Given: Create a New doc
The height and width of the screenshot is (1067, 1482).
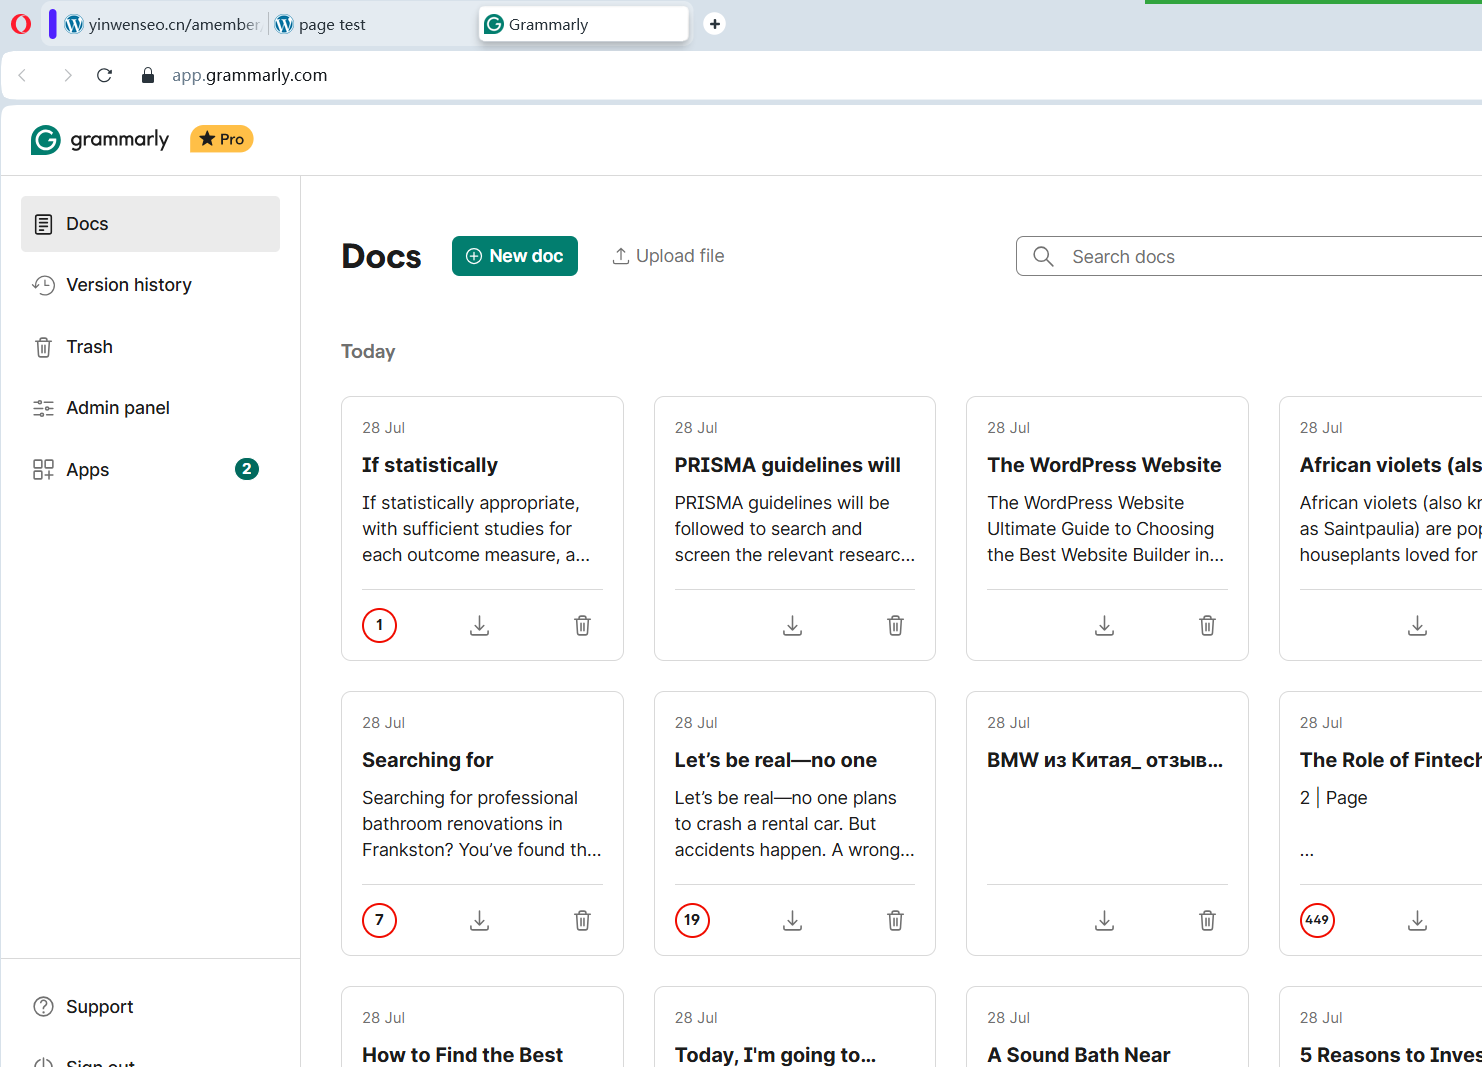Looking at the screenshot, I should [514, 256].
